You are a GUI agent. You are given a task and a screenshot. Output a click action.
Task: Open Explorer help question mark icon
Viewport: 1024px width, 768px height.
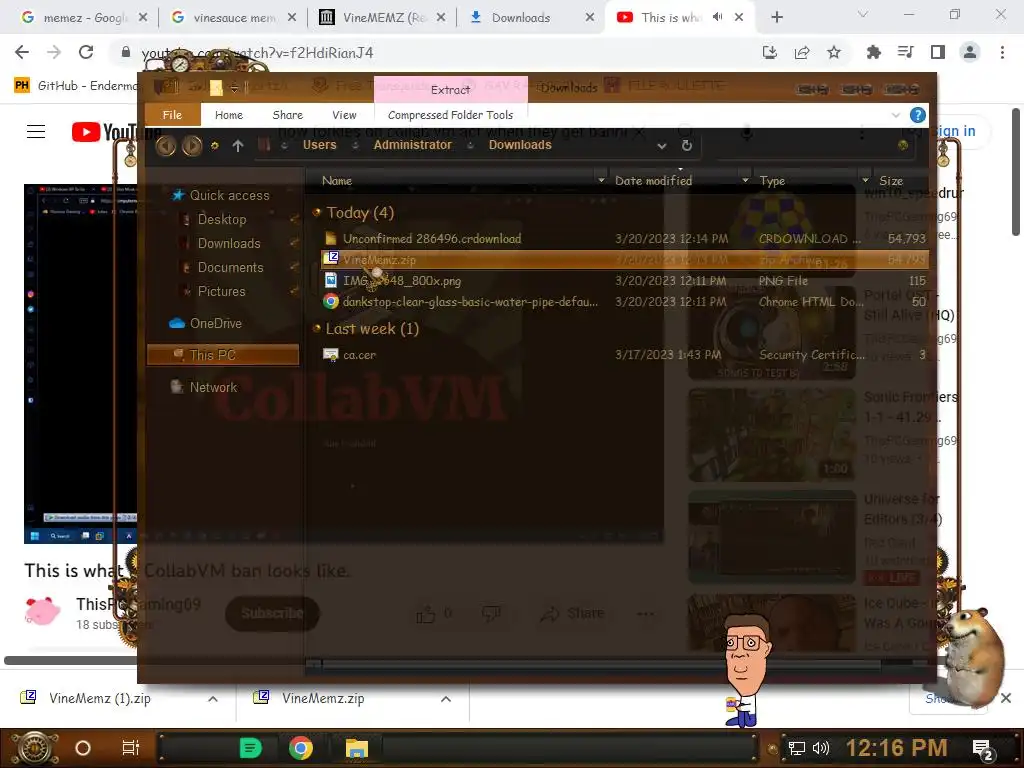[918, 116]
